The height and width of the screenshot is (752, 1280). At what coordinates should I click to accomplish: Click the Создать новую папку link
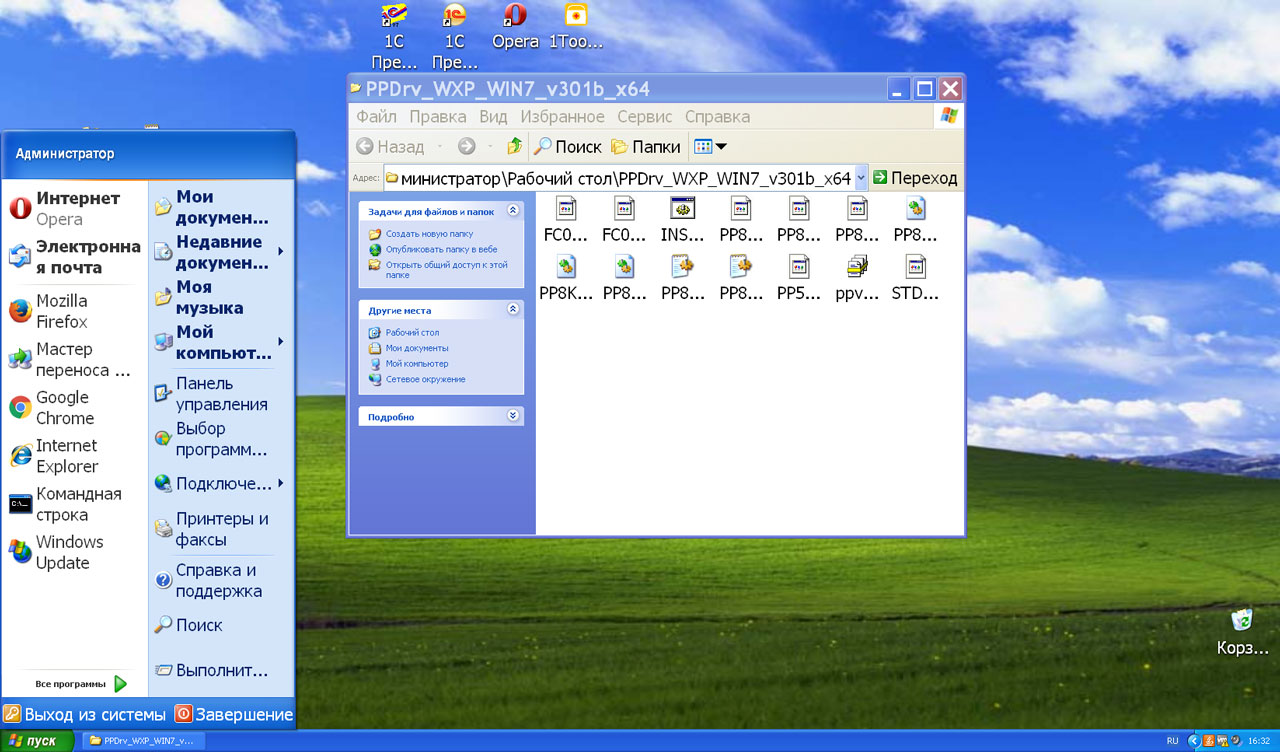(x=429, y=233)
